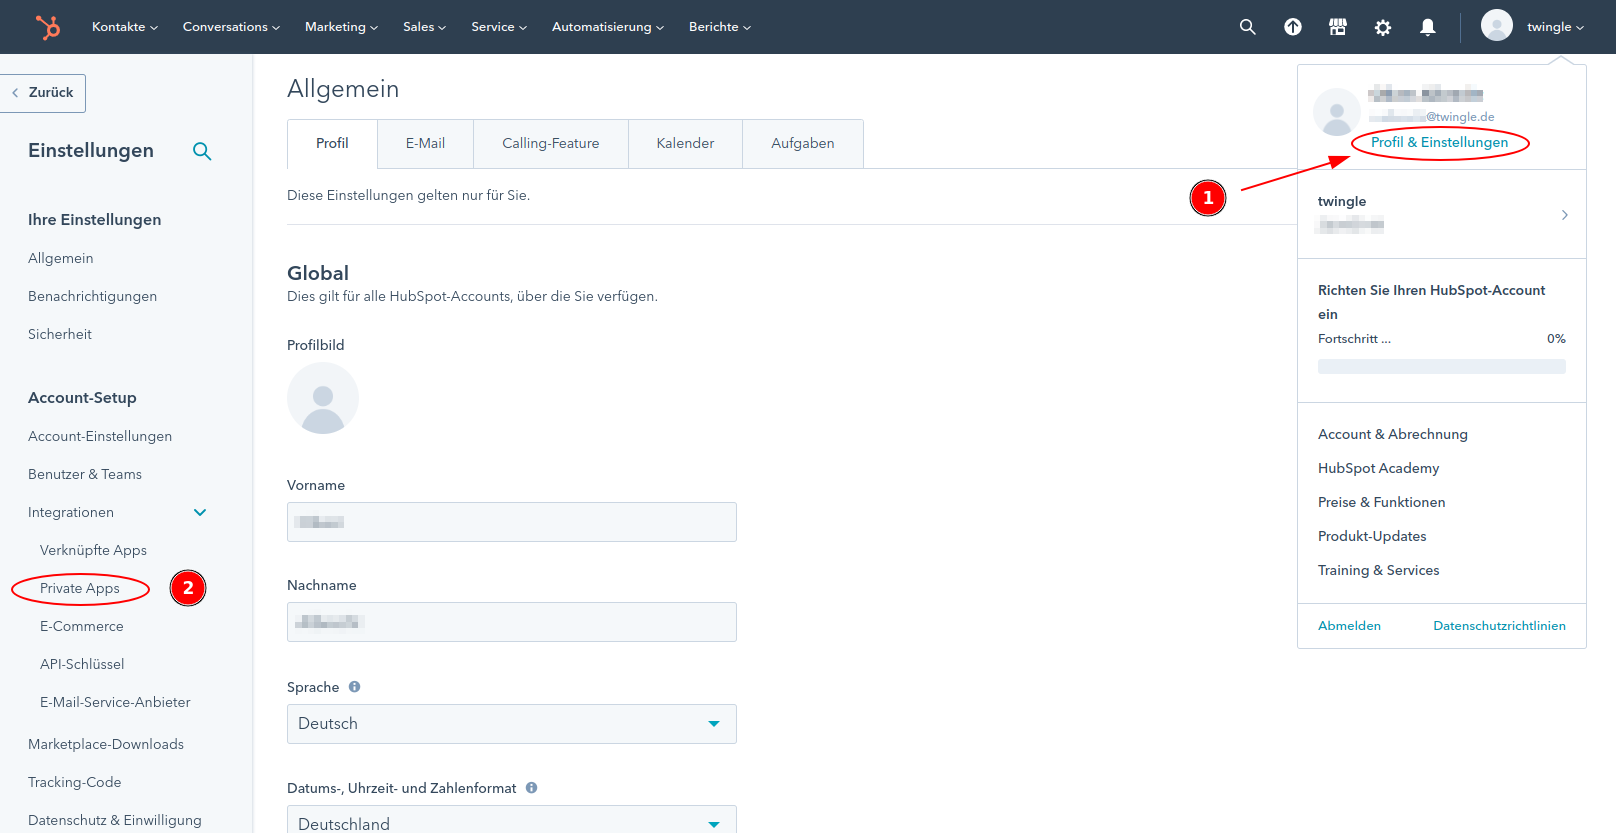Select Allgemein in sidebar
The height and width of the screenshot is (833, 1616).
pos(61,258)
